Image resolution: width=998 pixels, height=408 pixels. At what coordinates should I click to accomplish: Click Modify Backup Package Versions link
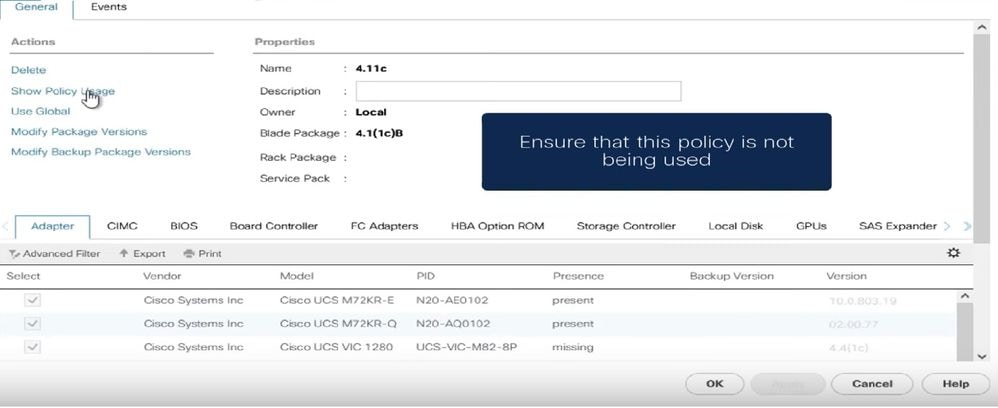[101, 152]
